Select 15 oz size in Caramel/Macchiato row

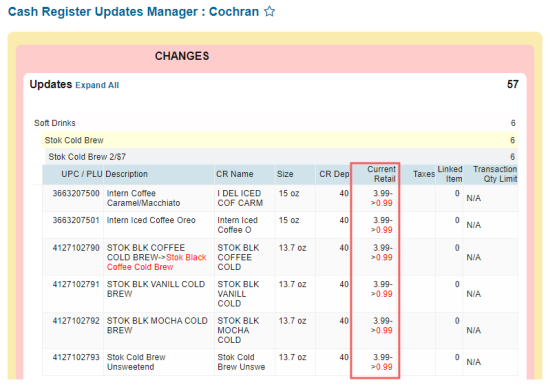(x=289, y=193)
